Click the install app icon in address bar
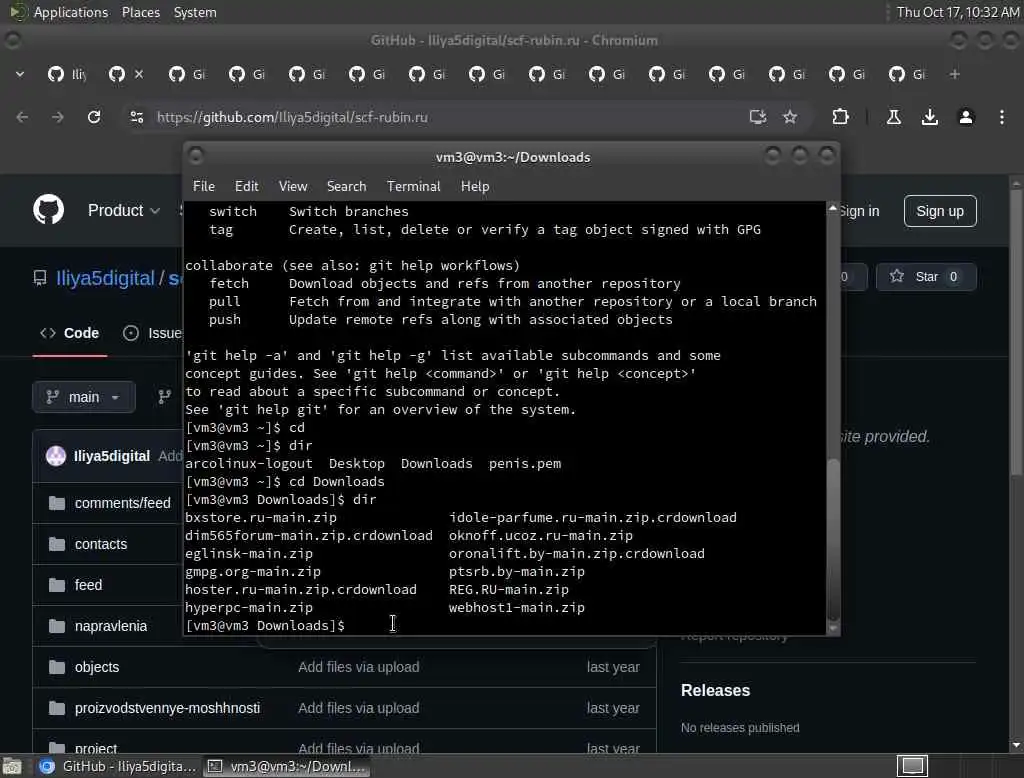1024x778 pixels. tap(758, 118)
